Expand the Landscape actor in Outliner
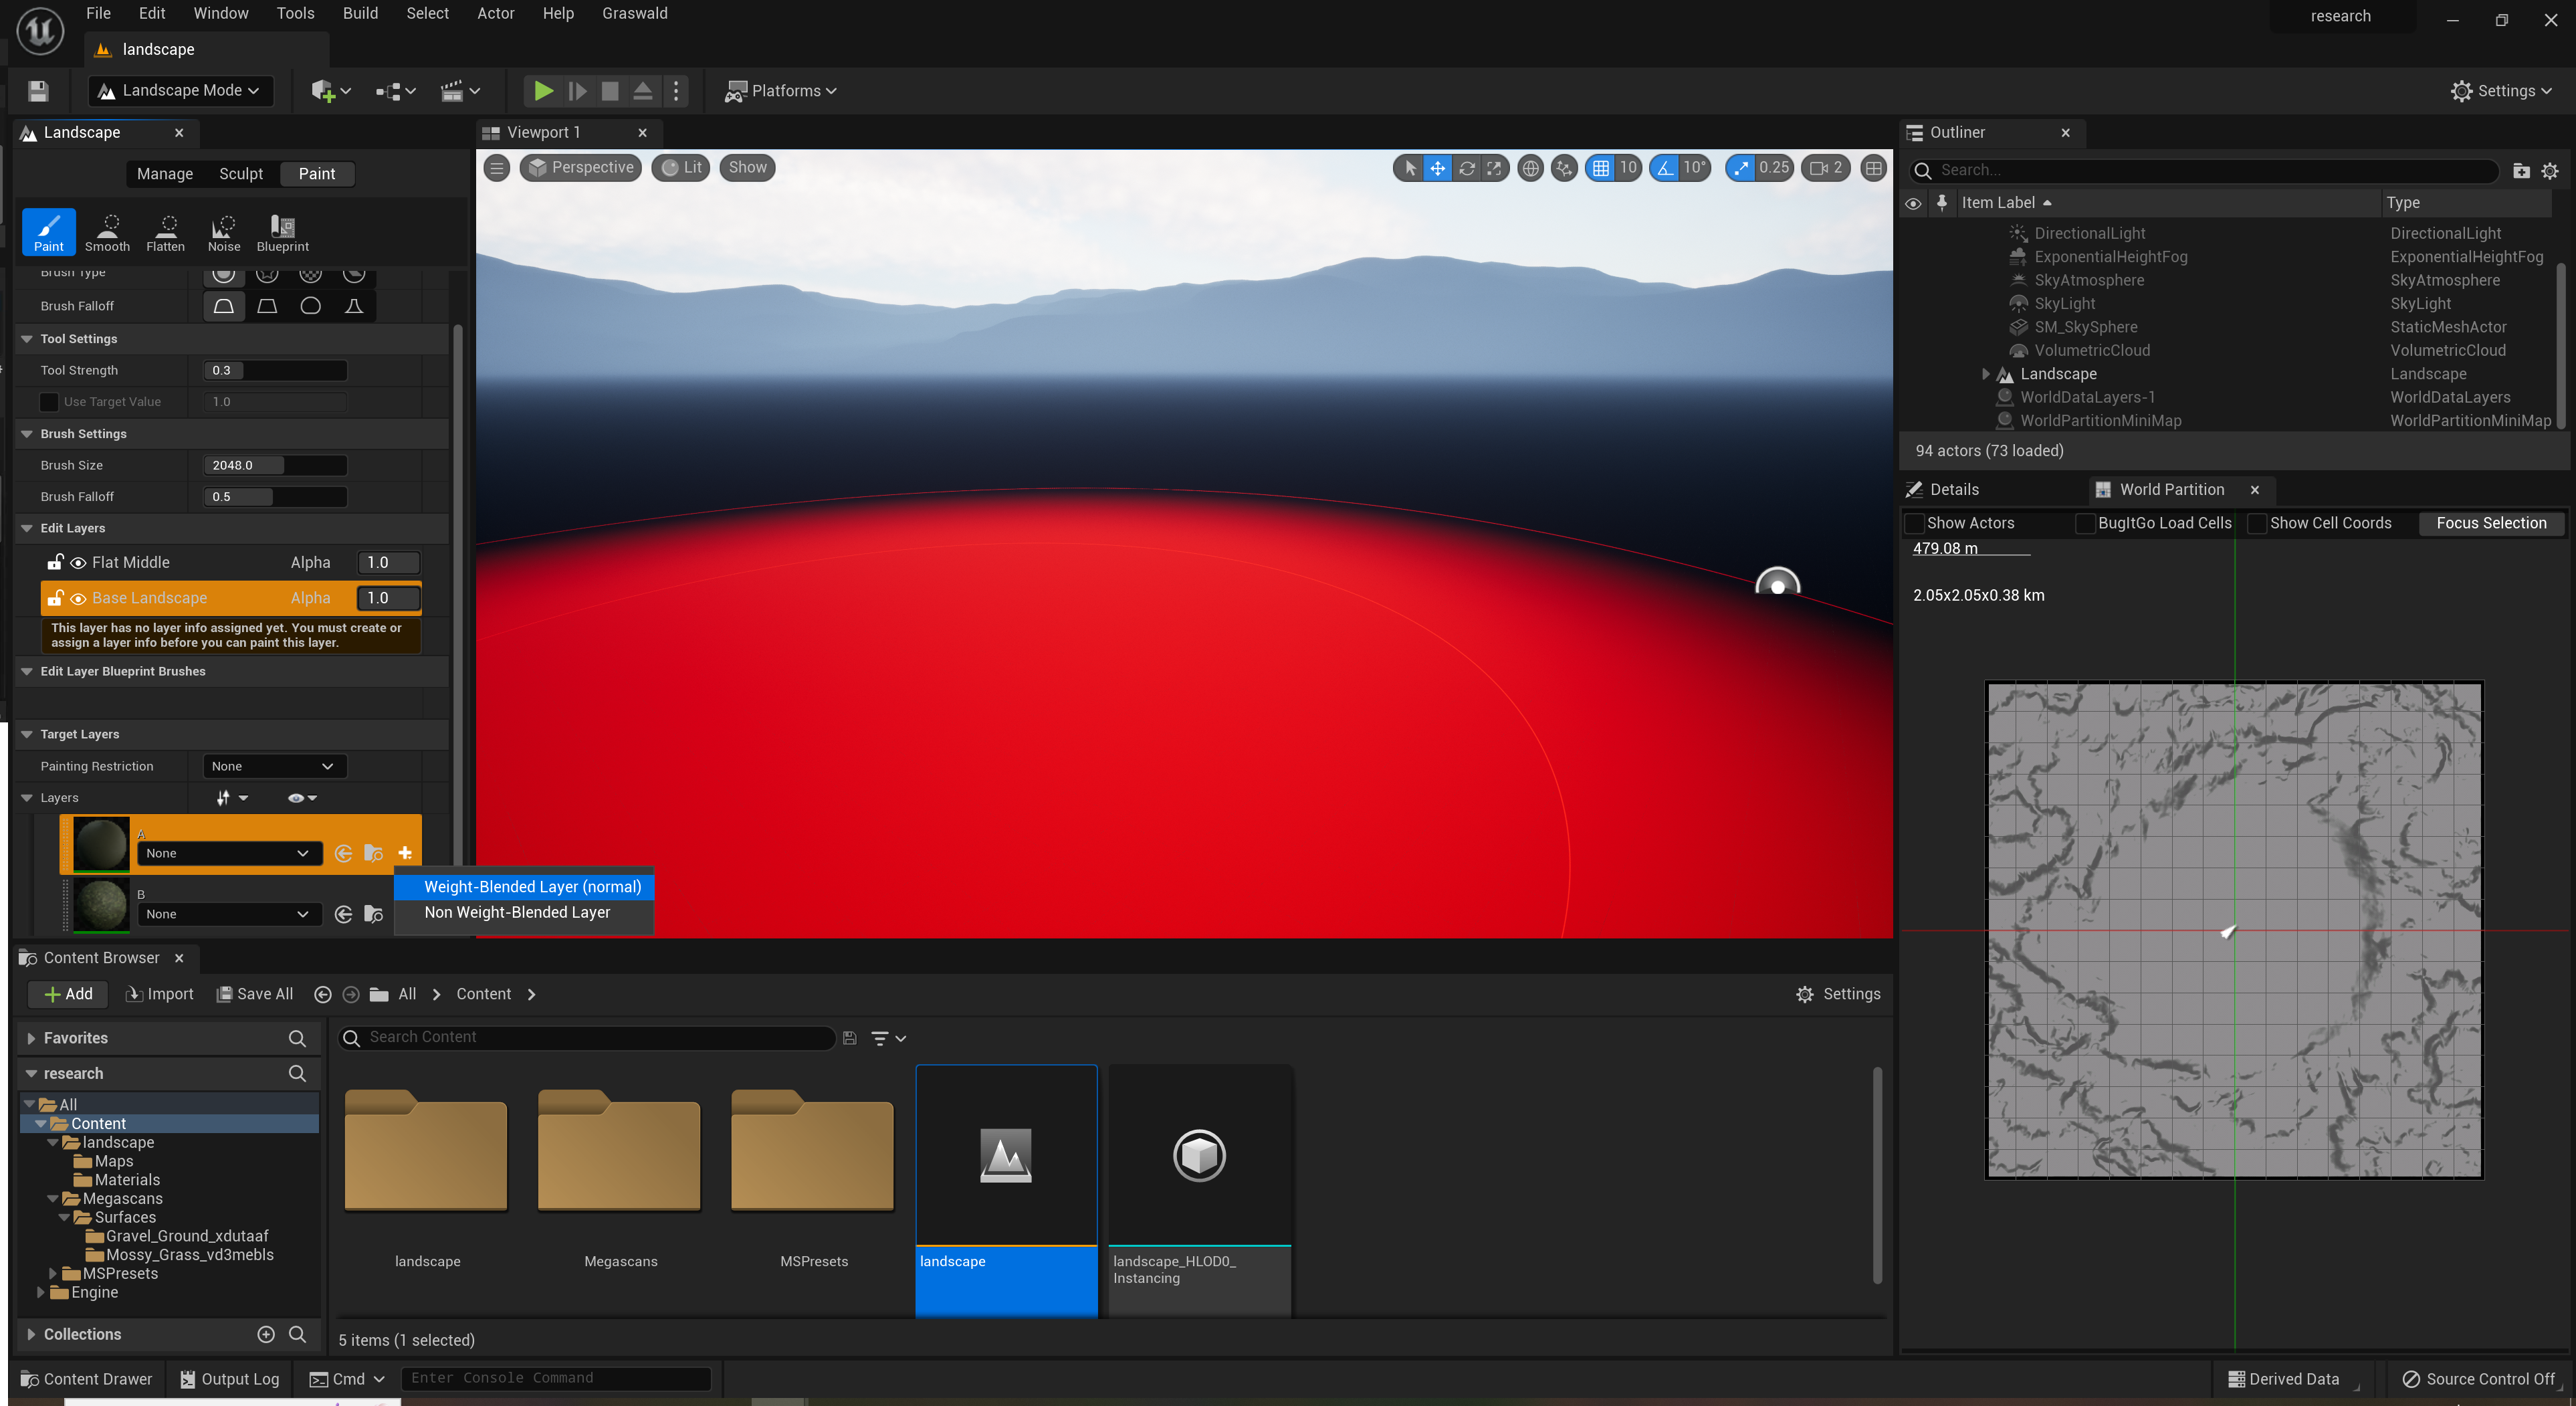Image resolution: width=2576 pixels, height=1406 pixels. point(1985,374)
